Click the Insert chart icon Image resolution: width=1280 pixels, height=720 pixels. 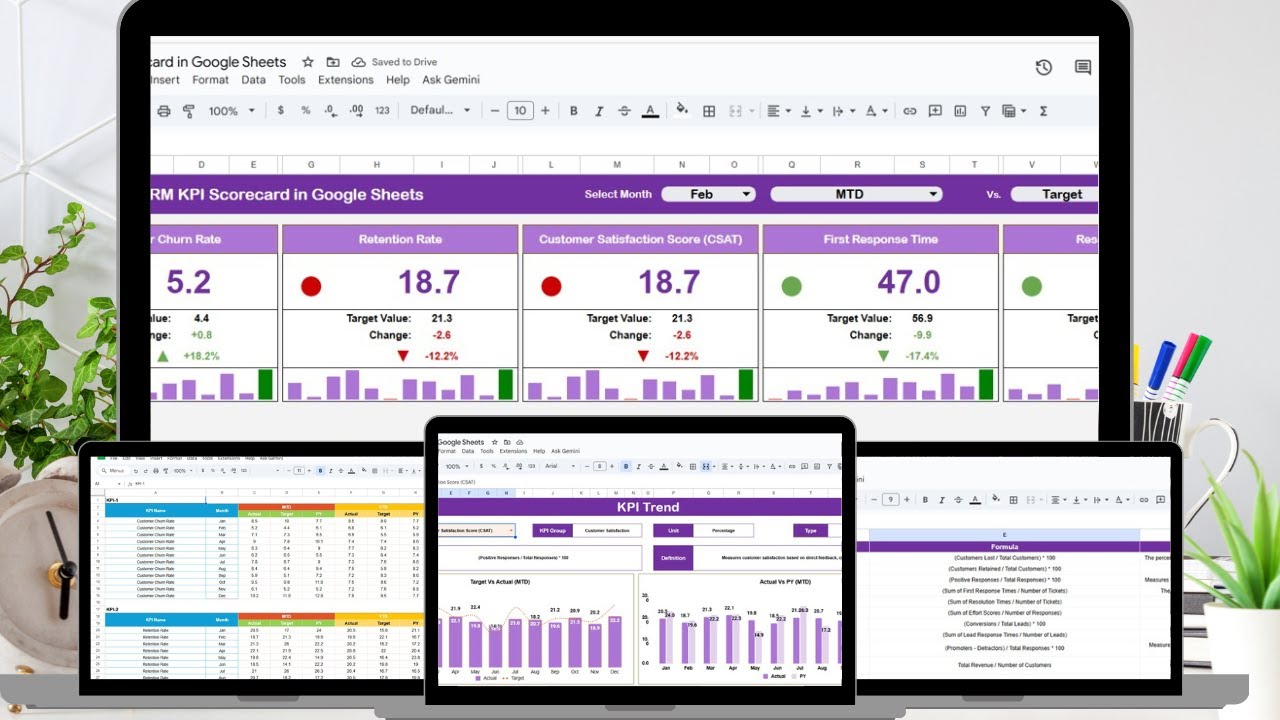pos(960,111)
